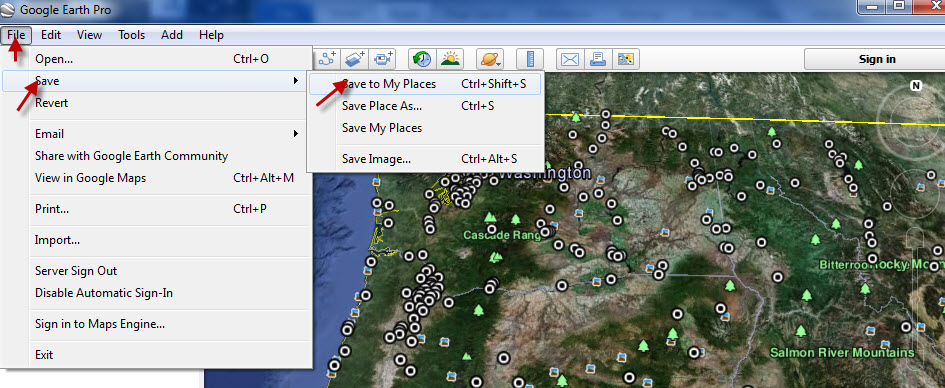The width and height of the screenshot is (945, 388).
Task: Open the Add menu
Action: coord(172,35)
